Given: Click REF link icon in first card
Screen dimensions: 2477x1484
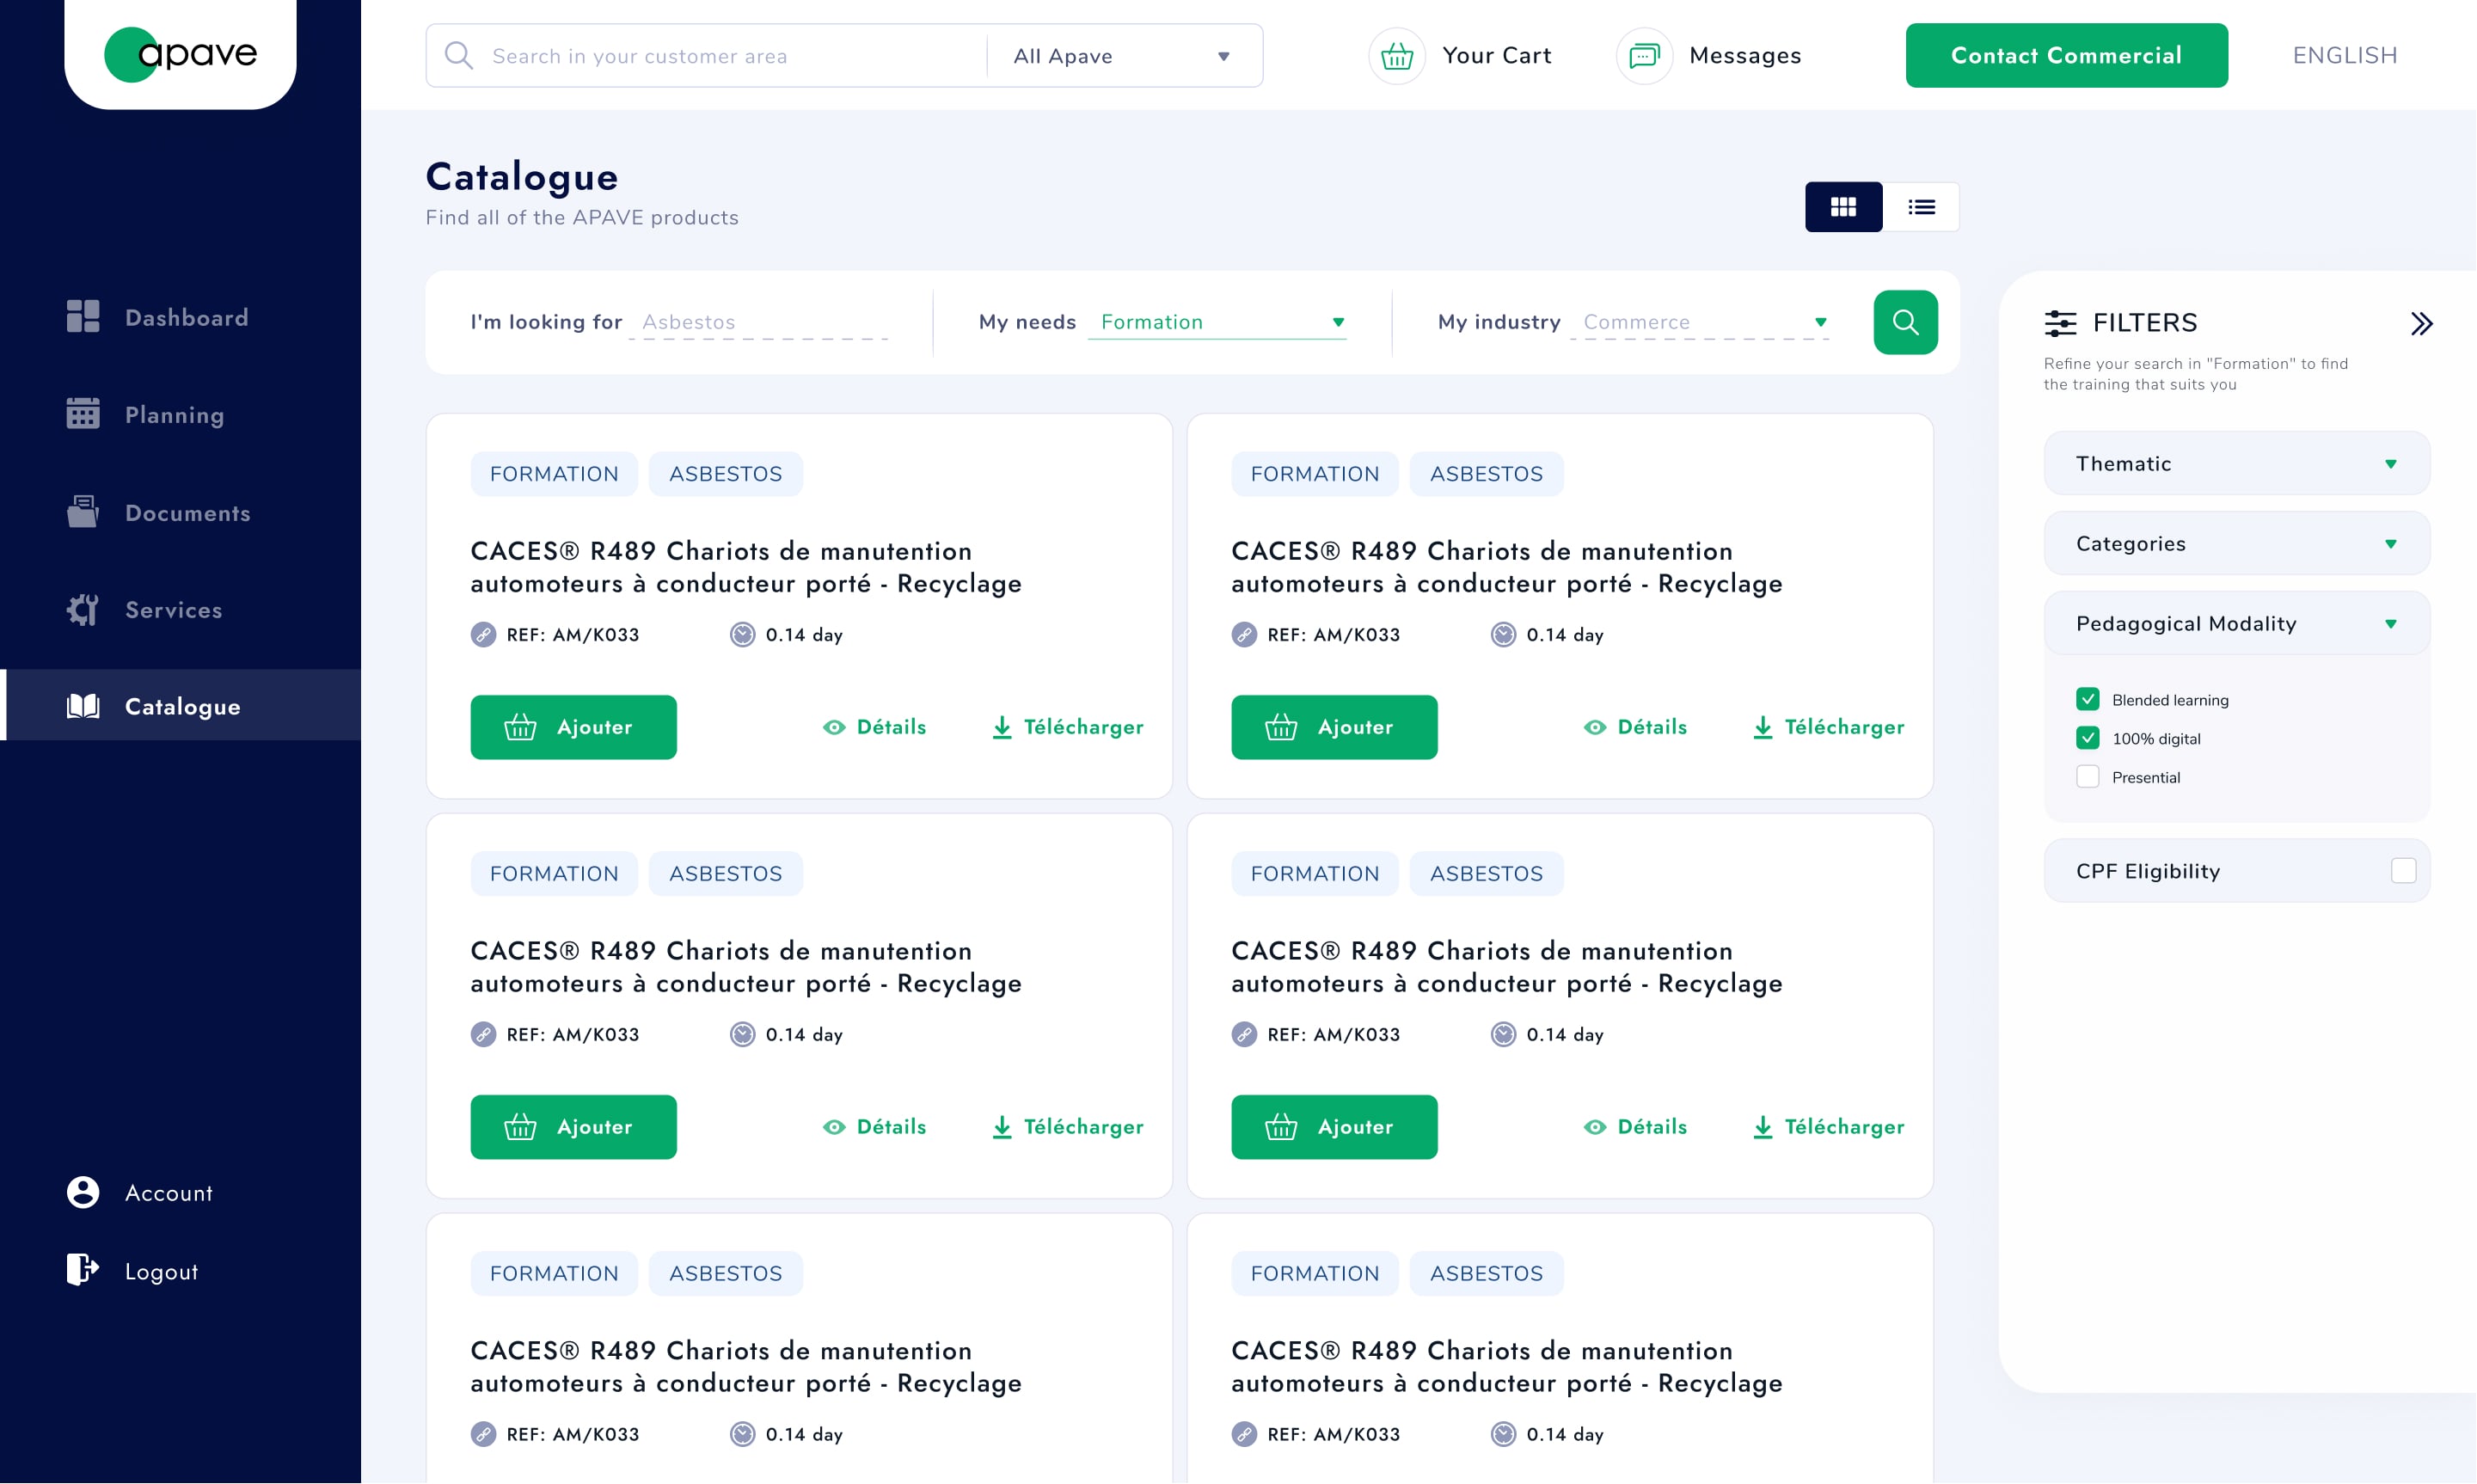Looking at the screenshot, I should pyautogui.click(x=483, y=635).
